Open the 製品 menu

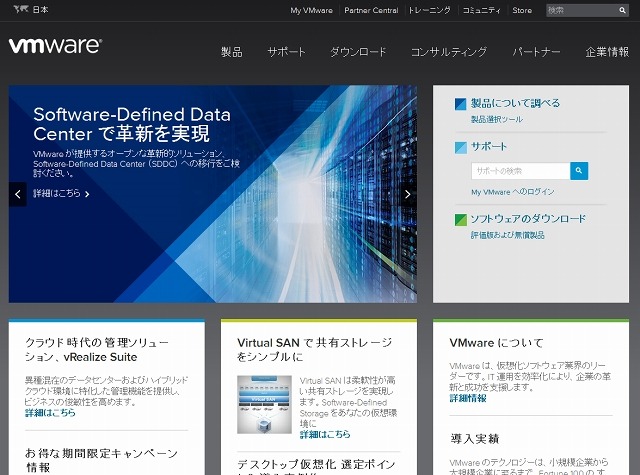pyautogui.click(x=232, y=52)
